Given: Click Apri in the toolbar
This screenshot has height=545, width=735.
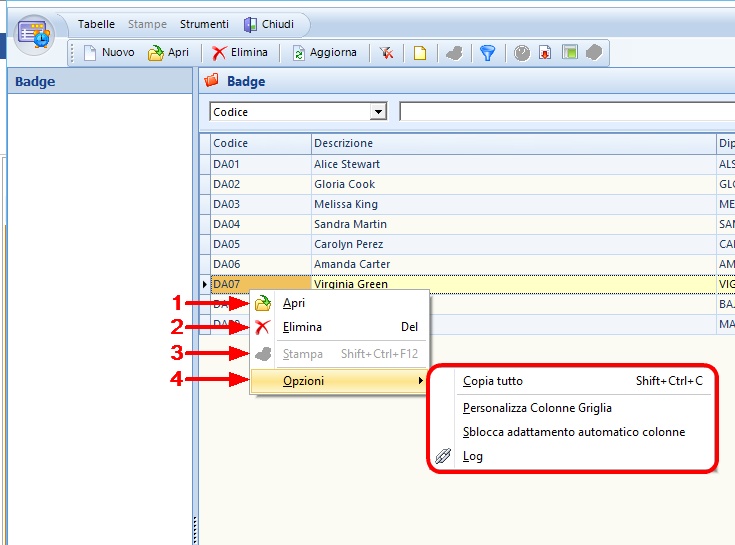Looking at the screenshot, I should coord(168,53).
